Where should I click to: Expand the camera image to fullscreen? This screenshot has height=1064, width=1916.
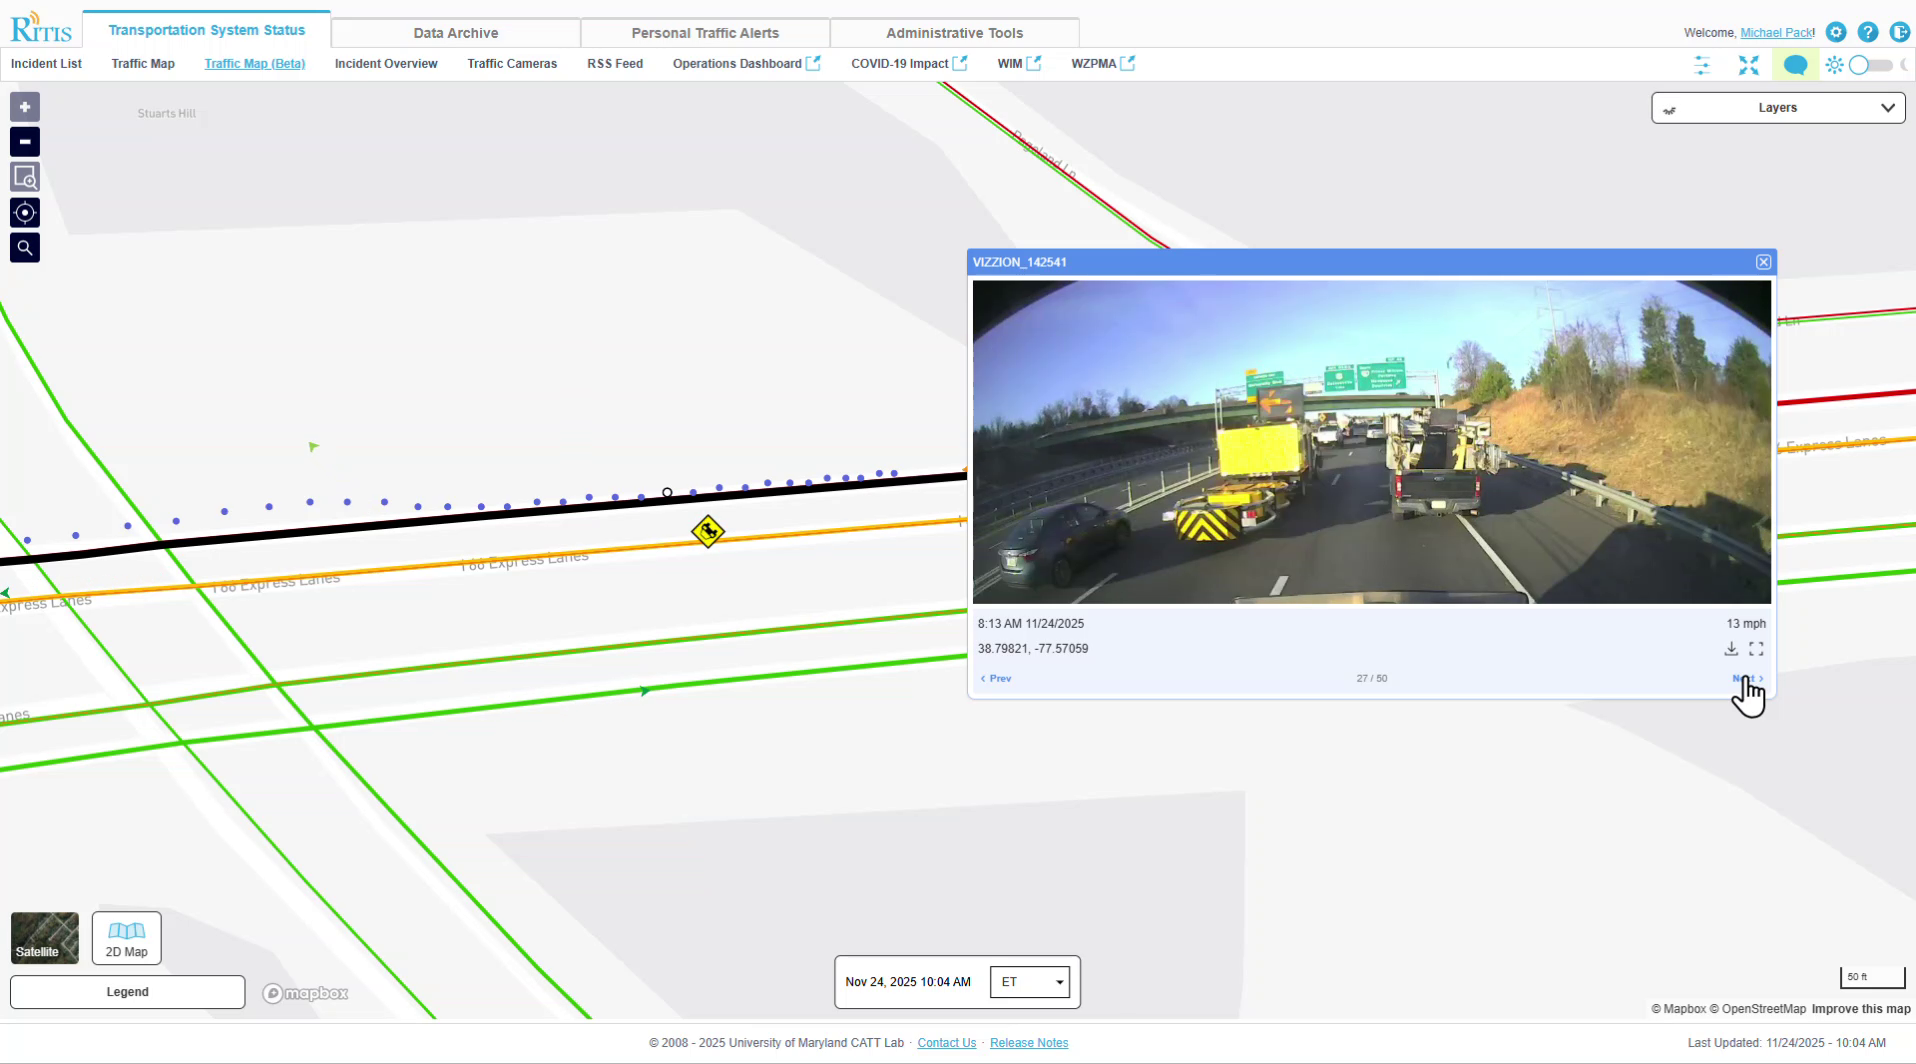[x=1756, y=649]
